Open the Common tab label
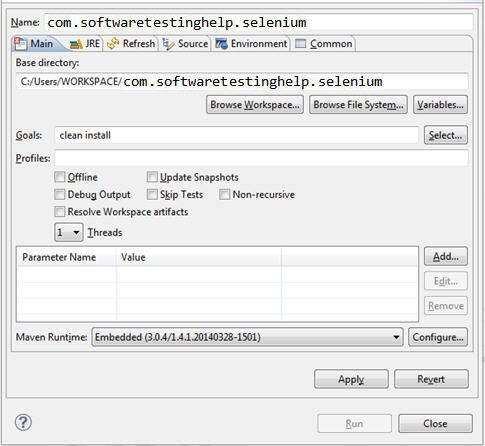Image resolution: width=485 pixels, height=446 pixels. click(331, 44)
